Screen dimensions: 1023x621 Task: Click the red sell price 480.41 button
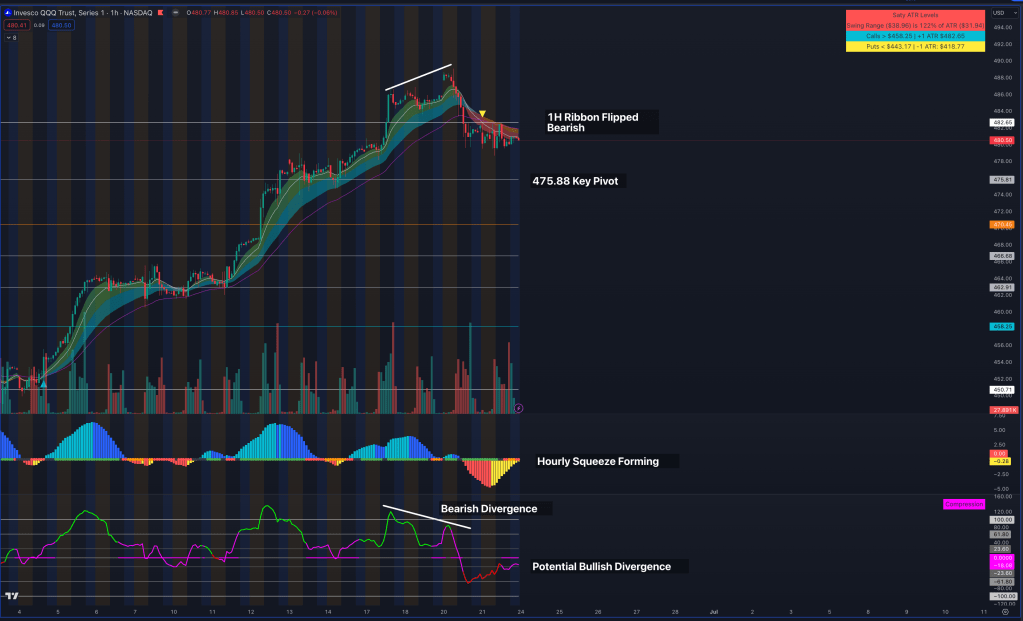click(18, 25)
